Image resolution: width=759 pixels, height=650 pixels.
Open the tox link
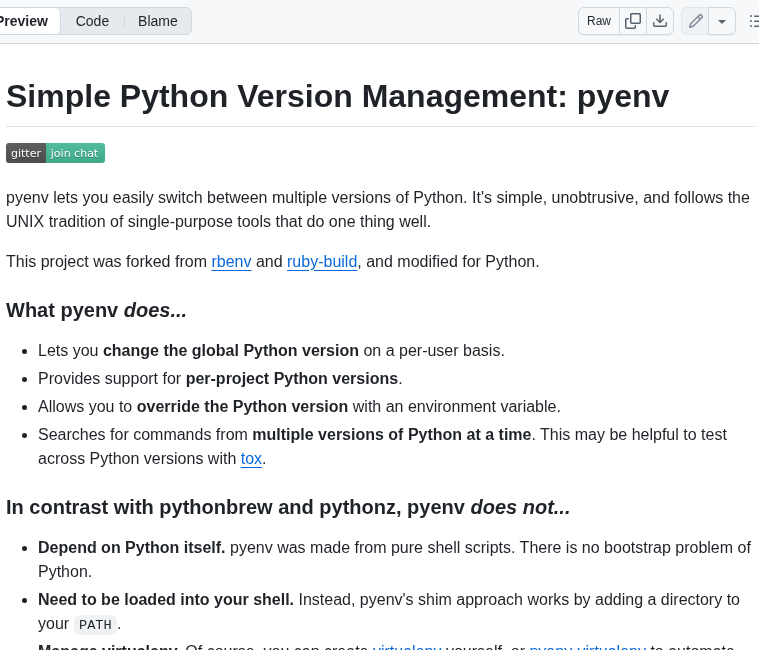coord(251,458)
